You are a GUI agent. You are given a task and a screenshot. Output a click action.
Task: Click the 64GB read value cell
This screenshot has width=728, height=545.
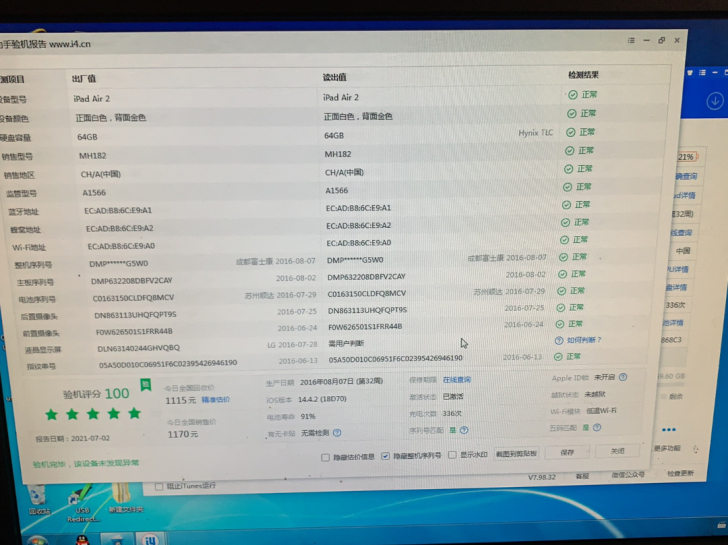coord(334,136)
